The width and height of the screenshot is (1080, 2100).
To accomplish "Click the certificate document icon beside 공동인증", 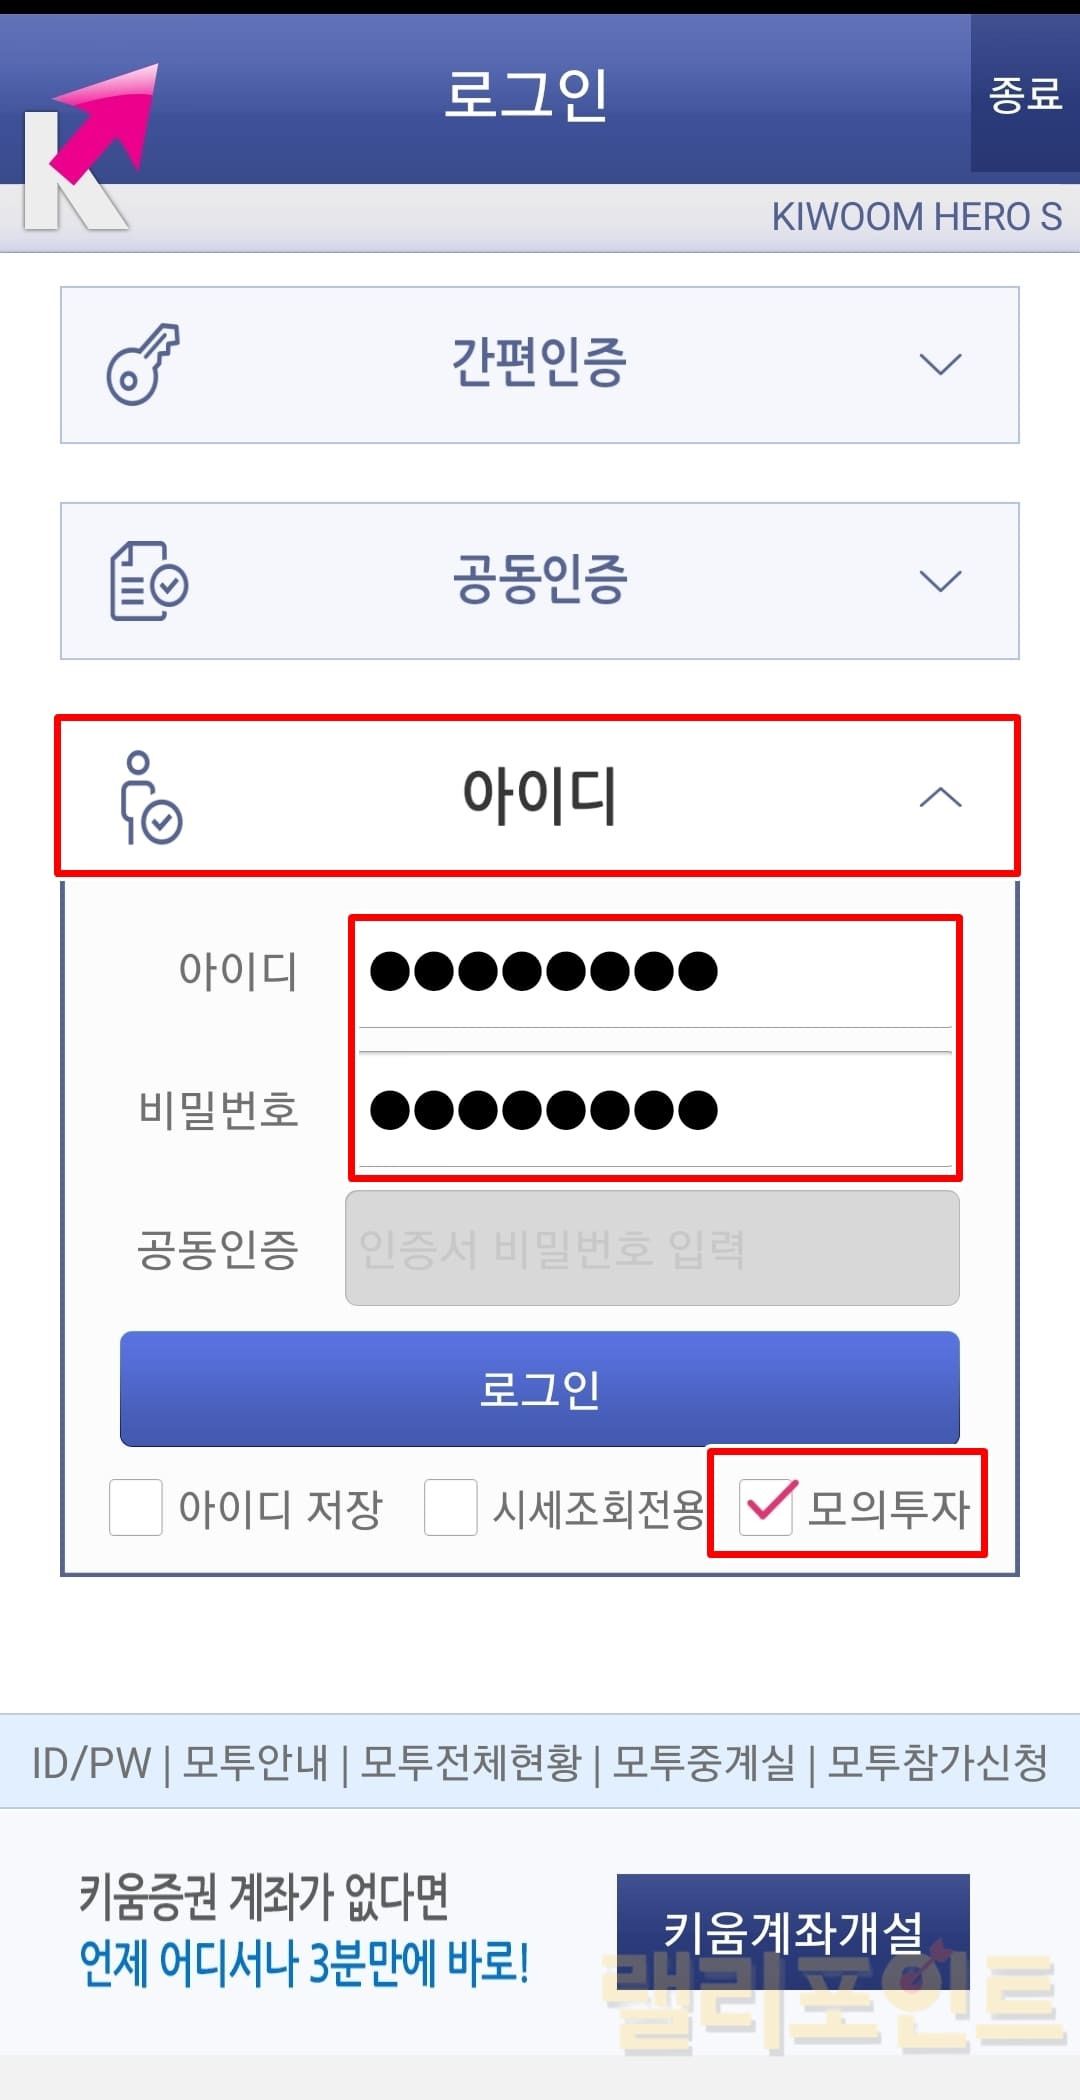I will point(147,581).
